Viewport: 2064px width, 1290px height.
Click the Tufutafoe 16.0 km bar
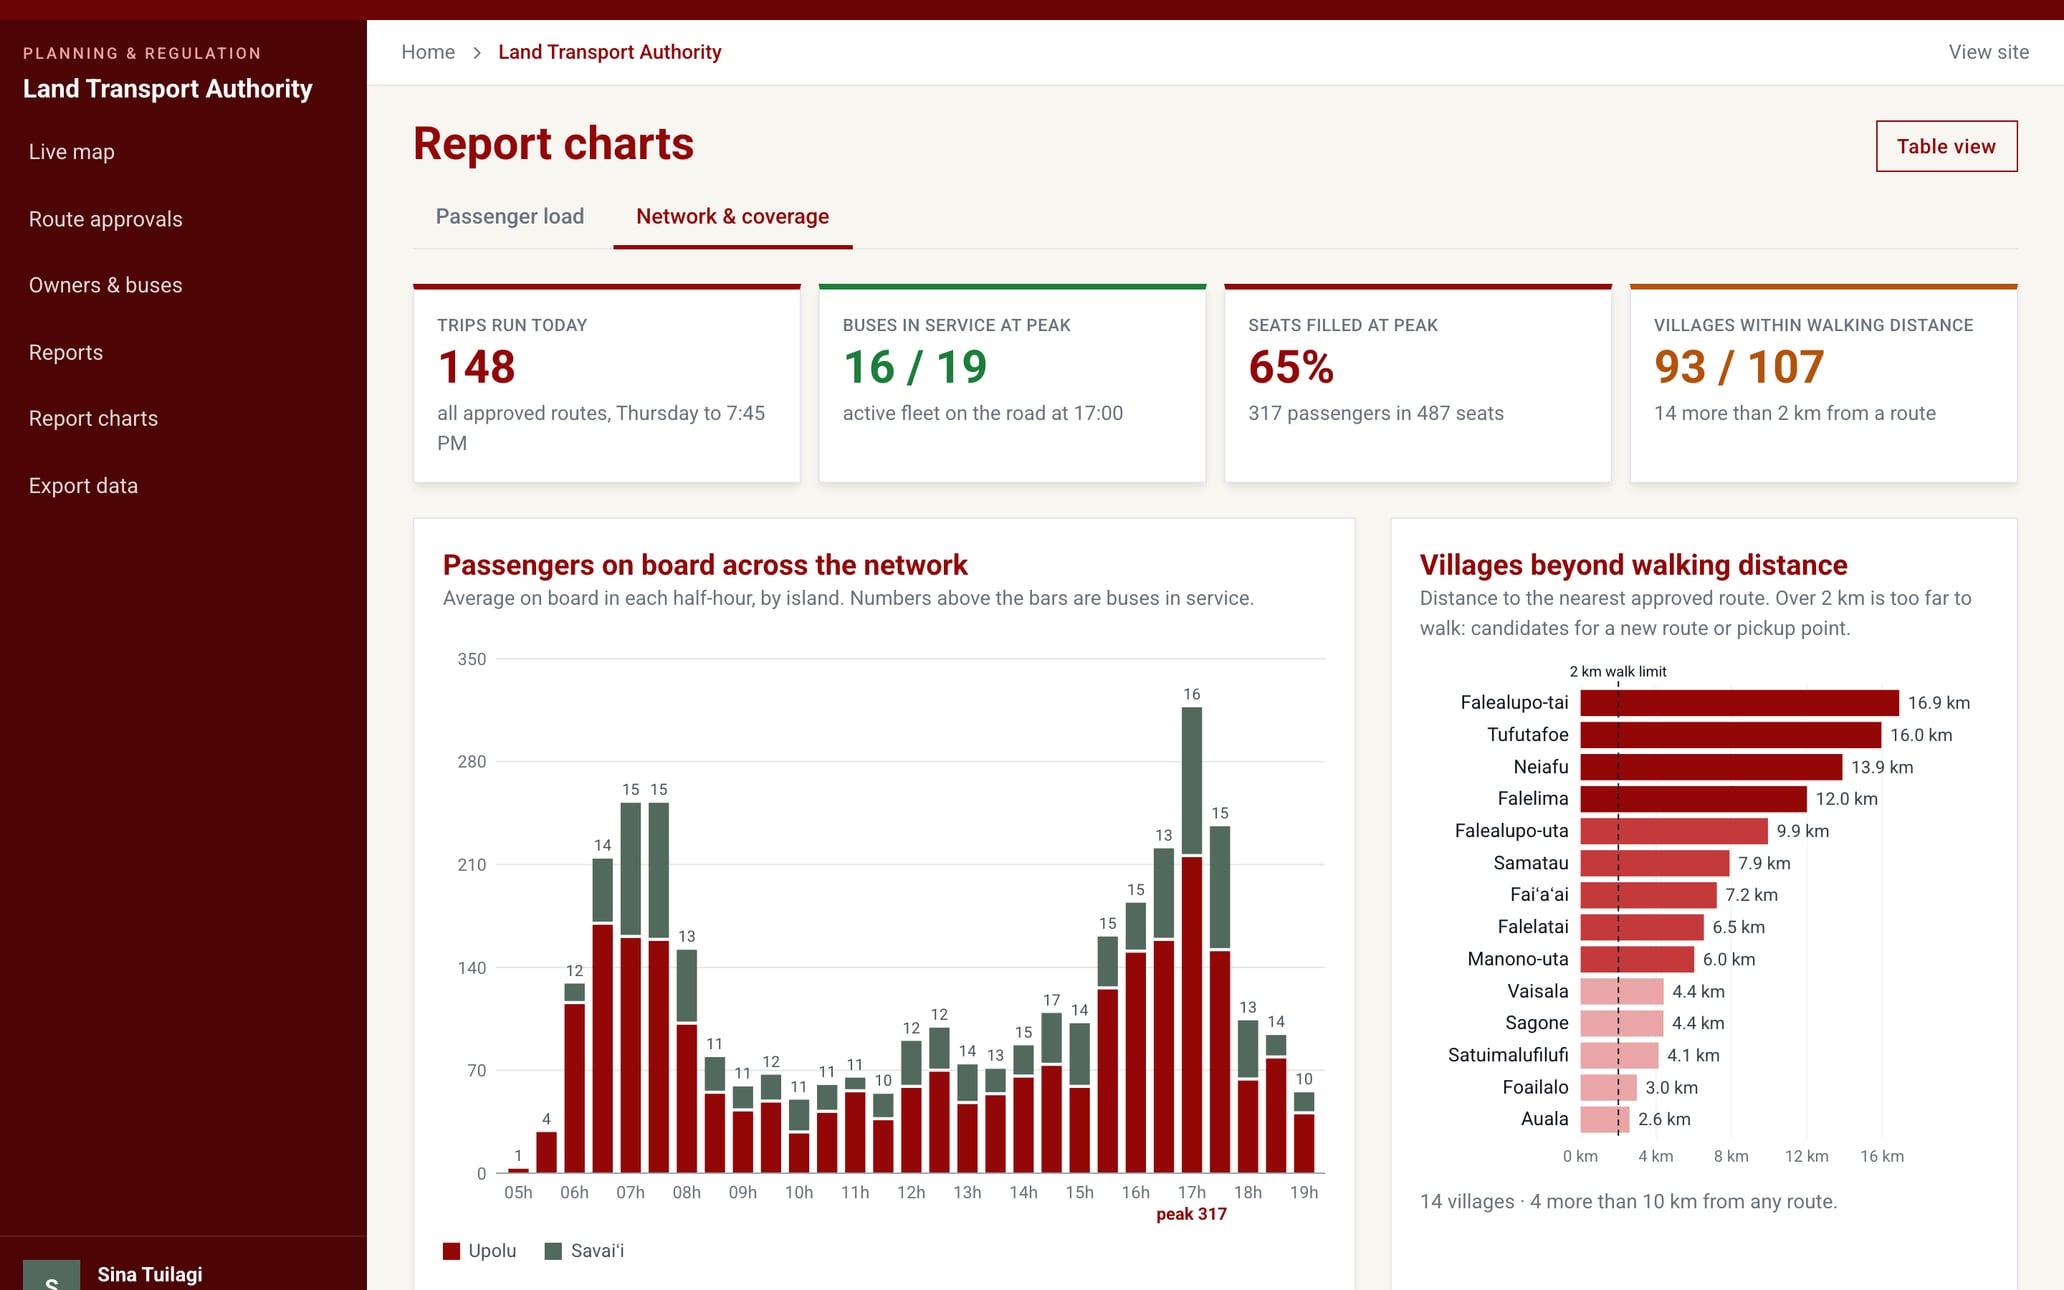1730,735
